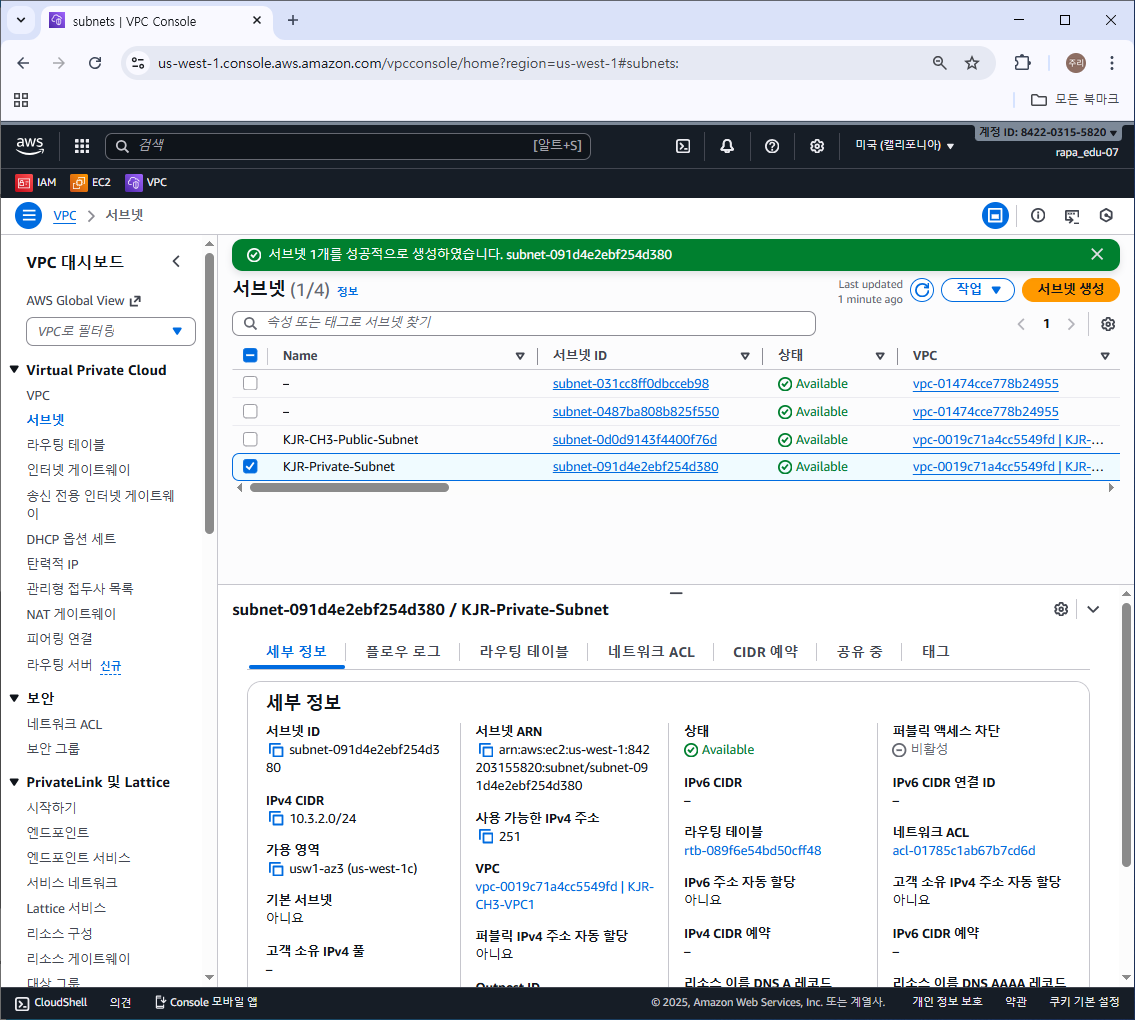
Task: Click the split panel resize handle
Action: pos(675,593)
